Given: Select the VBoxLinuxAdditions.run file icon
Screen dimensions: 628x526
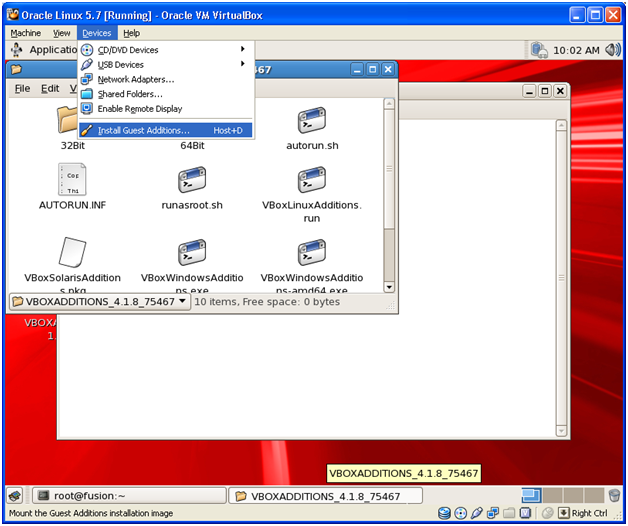Looking at the screenshot, I should (x=312, y=180).
